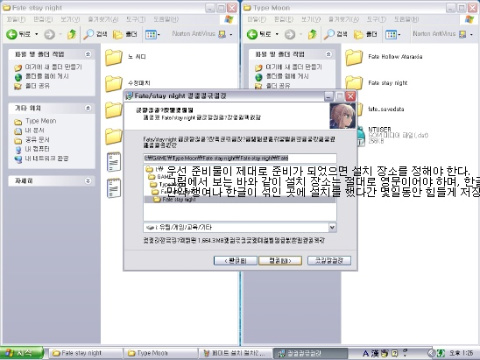Click Forward arrow in Type Moon window
480x360 pixels.
(x=290, y=34)
